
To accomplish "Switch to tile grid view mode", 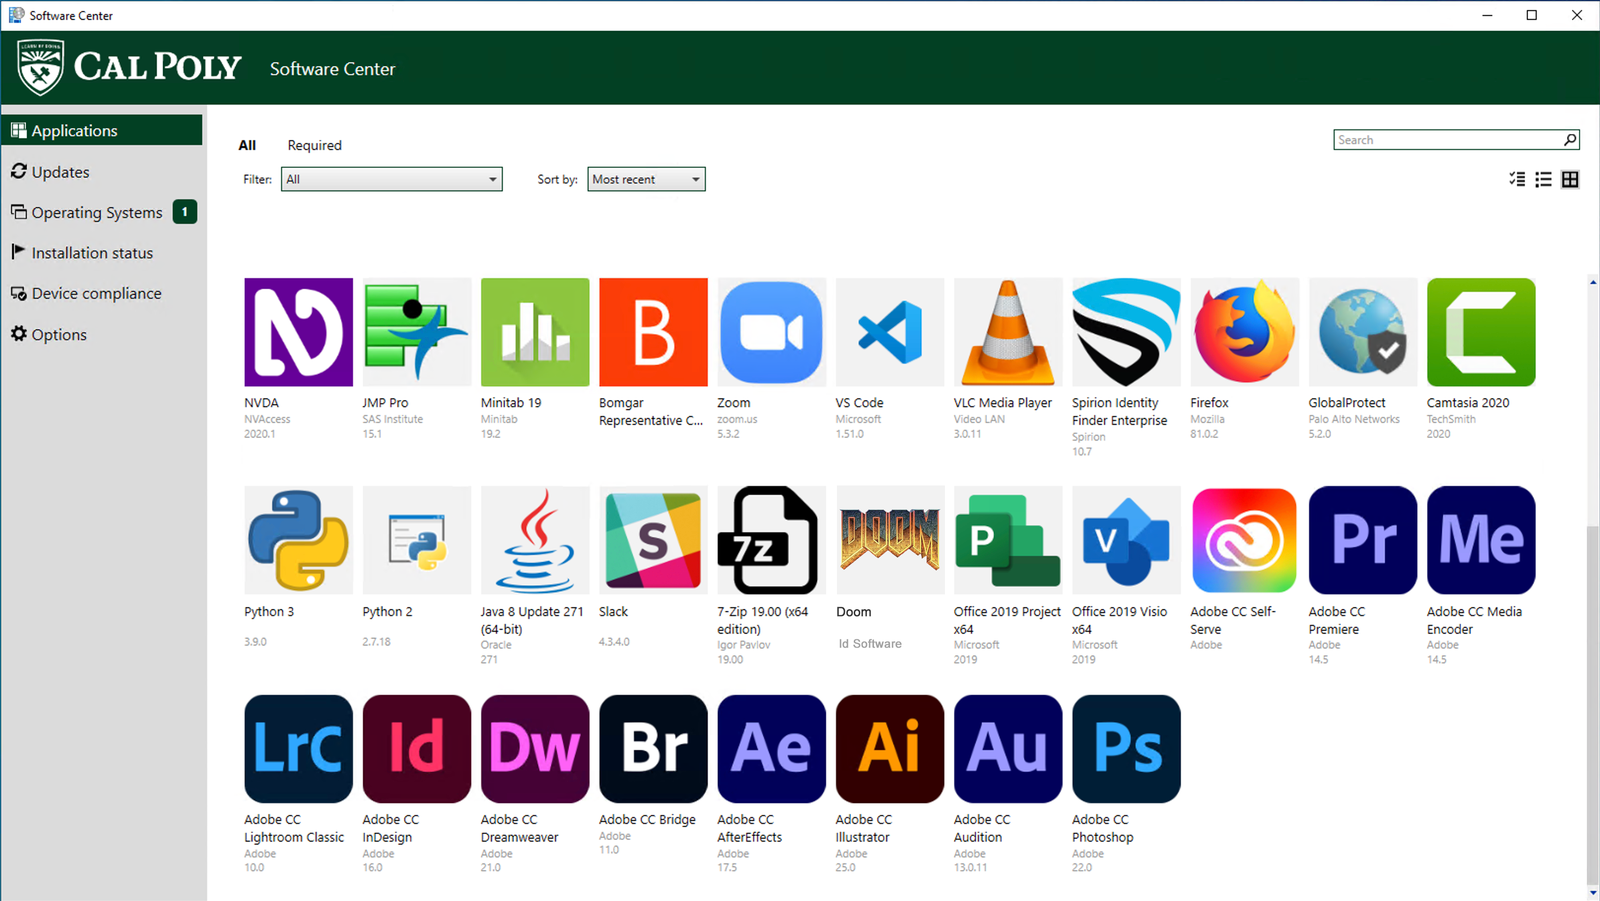I will 1570,179.
